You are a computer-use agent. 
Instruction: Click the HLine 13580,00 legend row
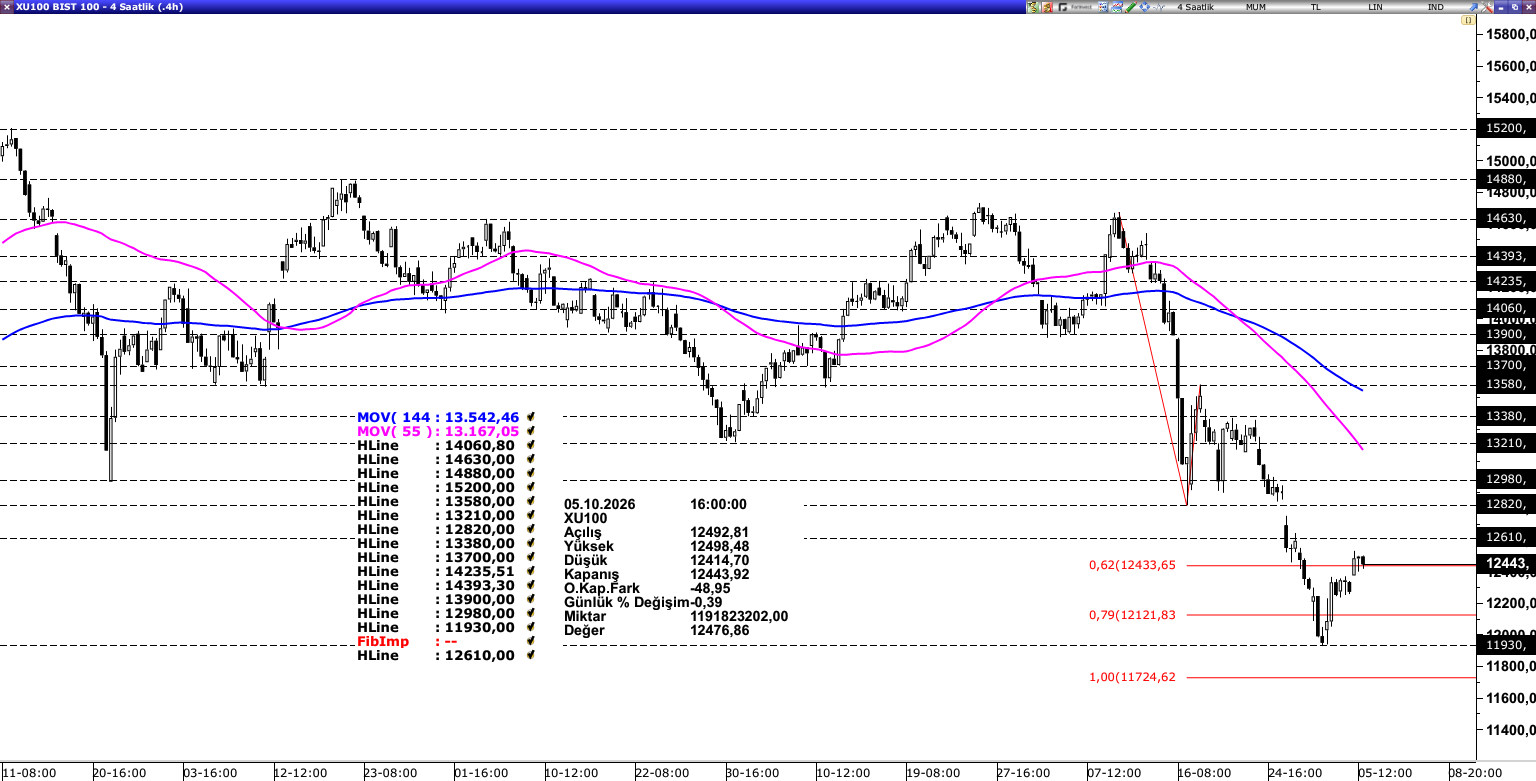[436, 501]
